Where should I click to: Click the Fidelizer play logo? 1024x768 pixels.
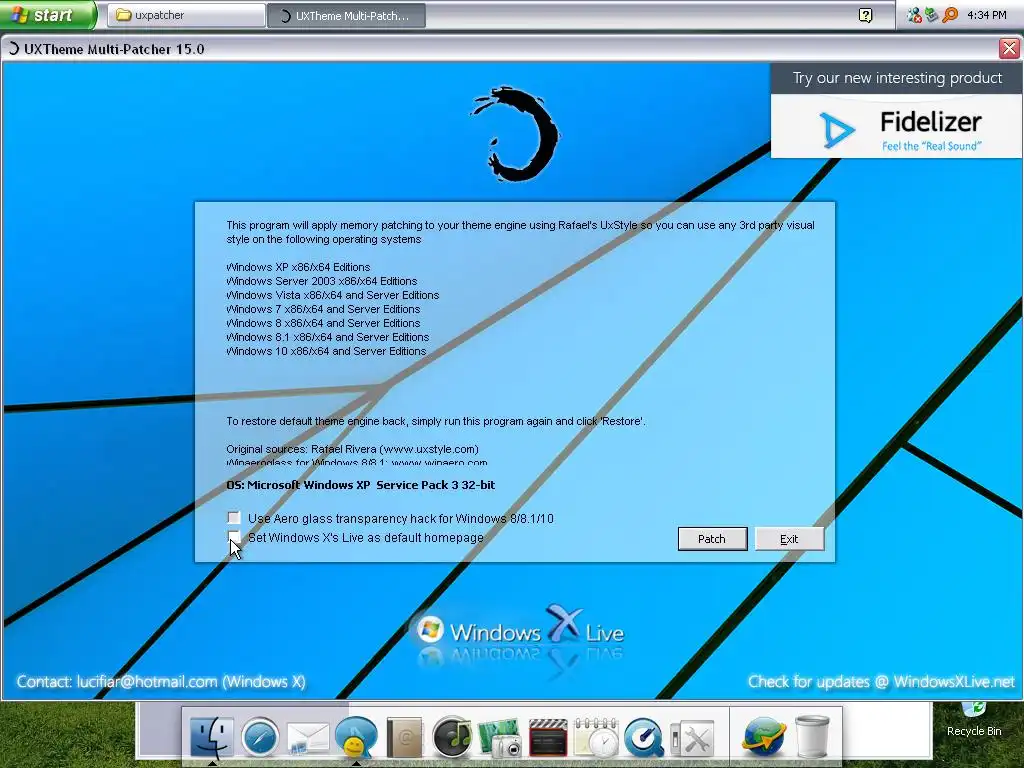[837, 129]
